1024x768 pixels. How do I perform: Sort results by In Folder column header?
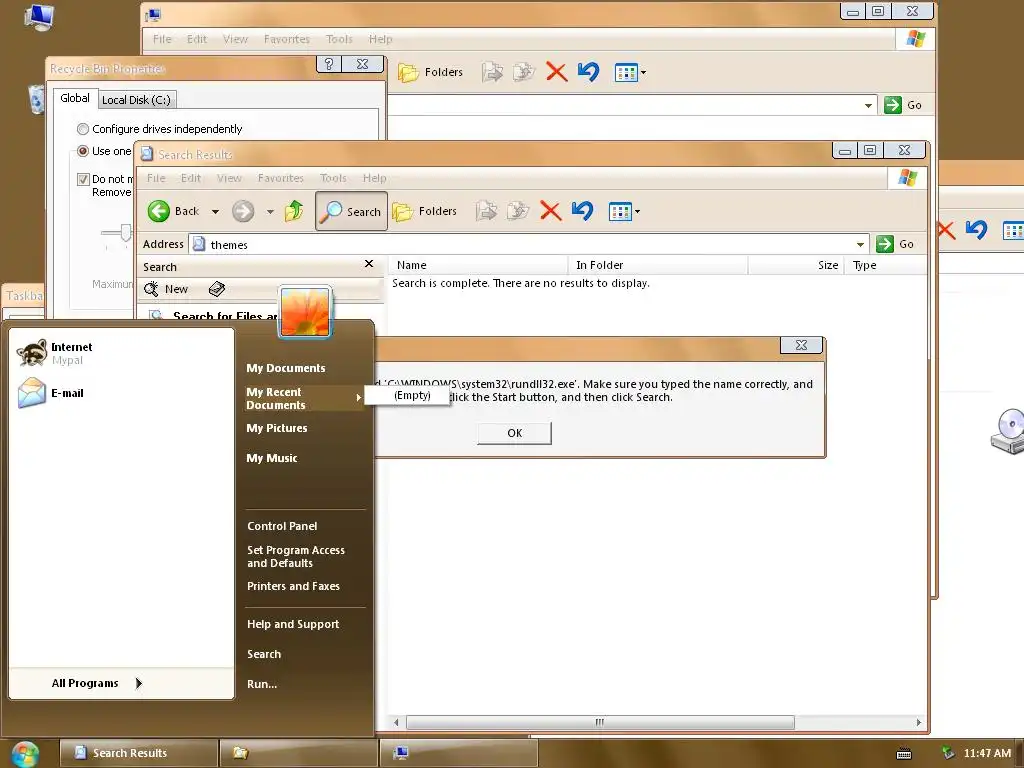[658, 264]
